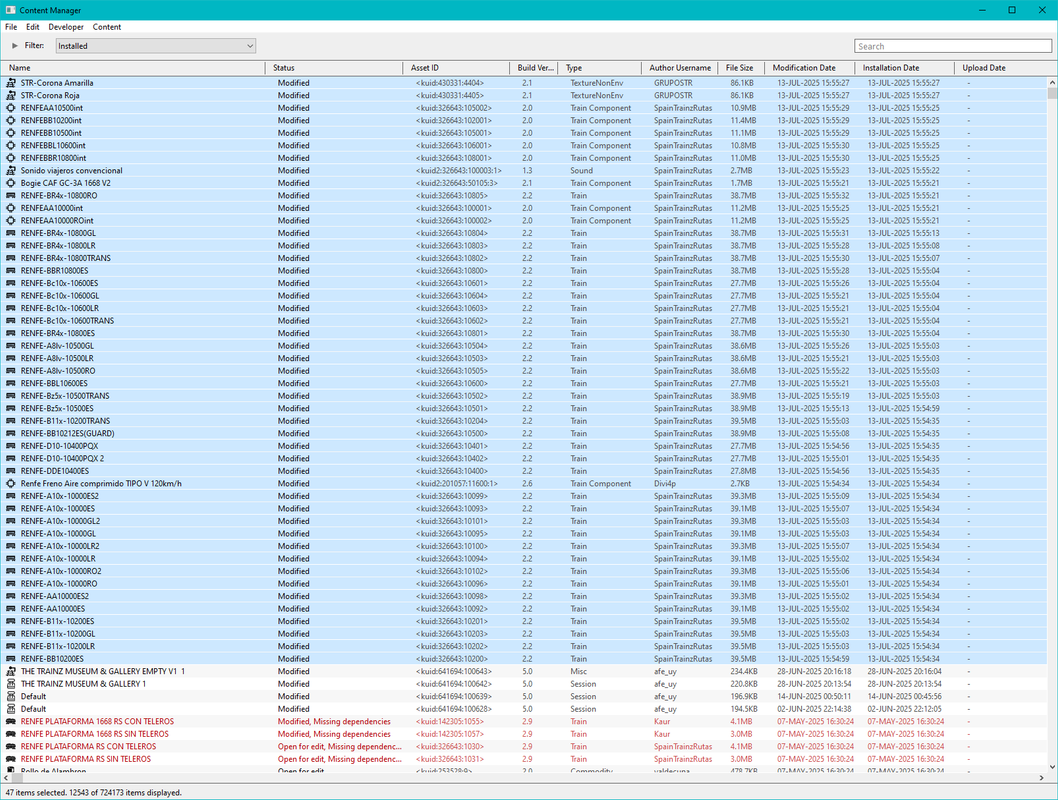Click the Kaur author cell for kuid:142305:1055
1058x800 pixels.
pos(662,722)
